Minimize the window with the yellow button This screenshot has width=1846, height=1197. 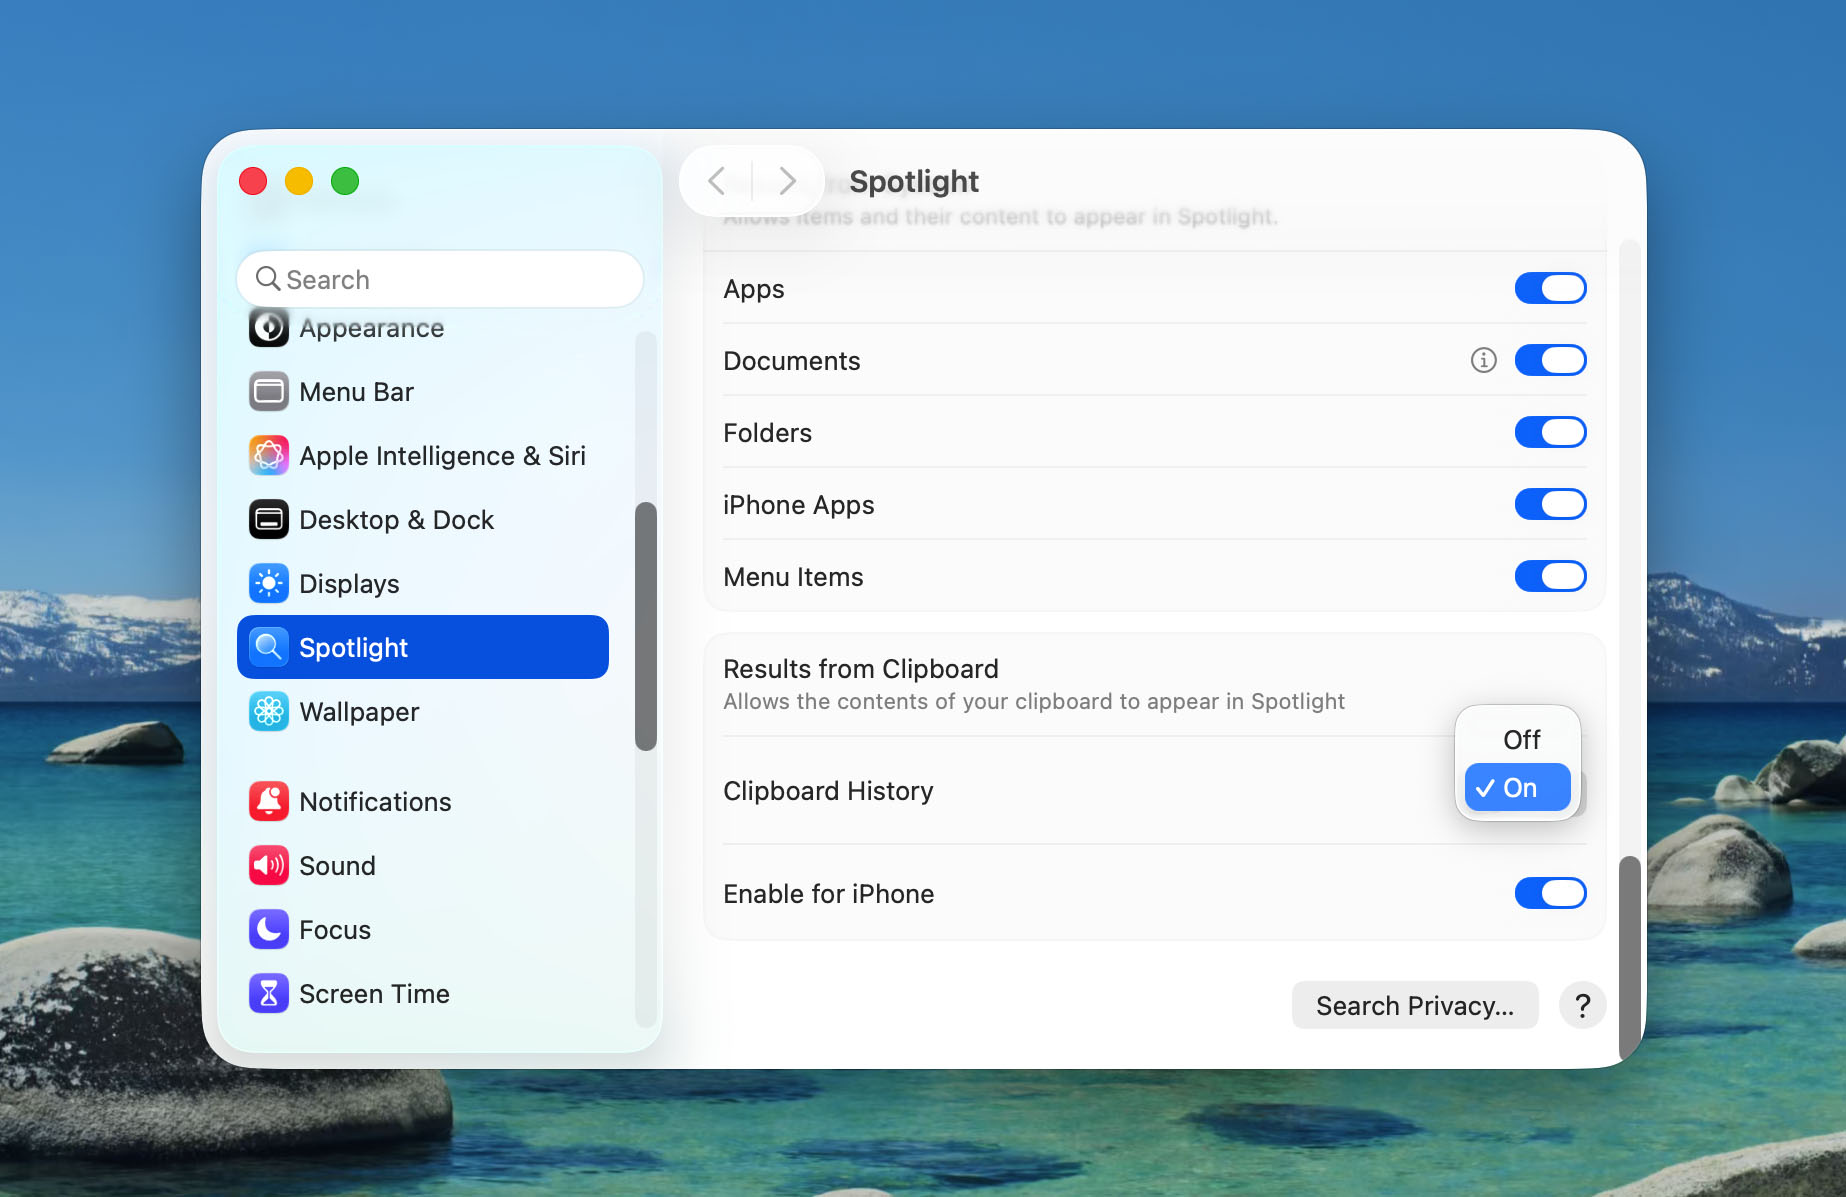299,181
